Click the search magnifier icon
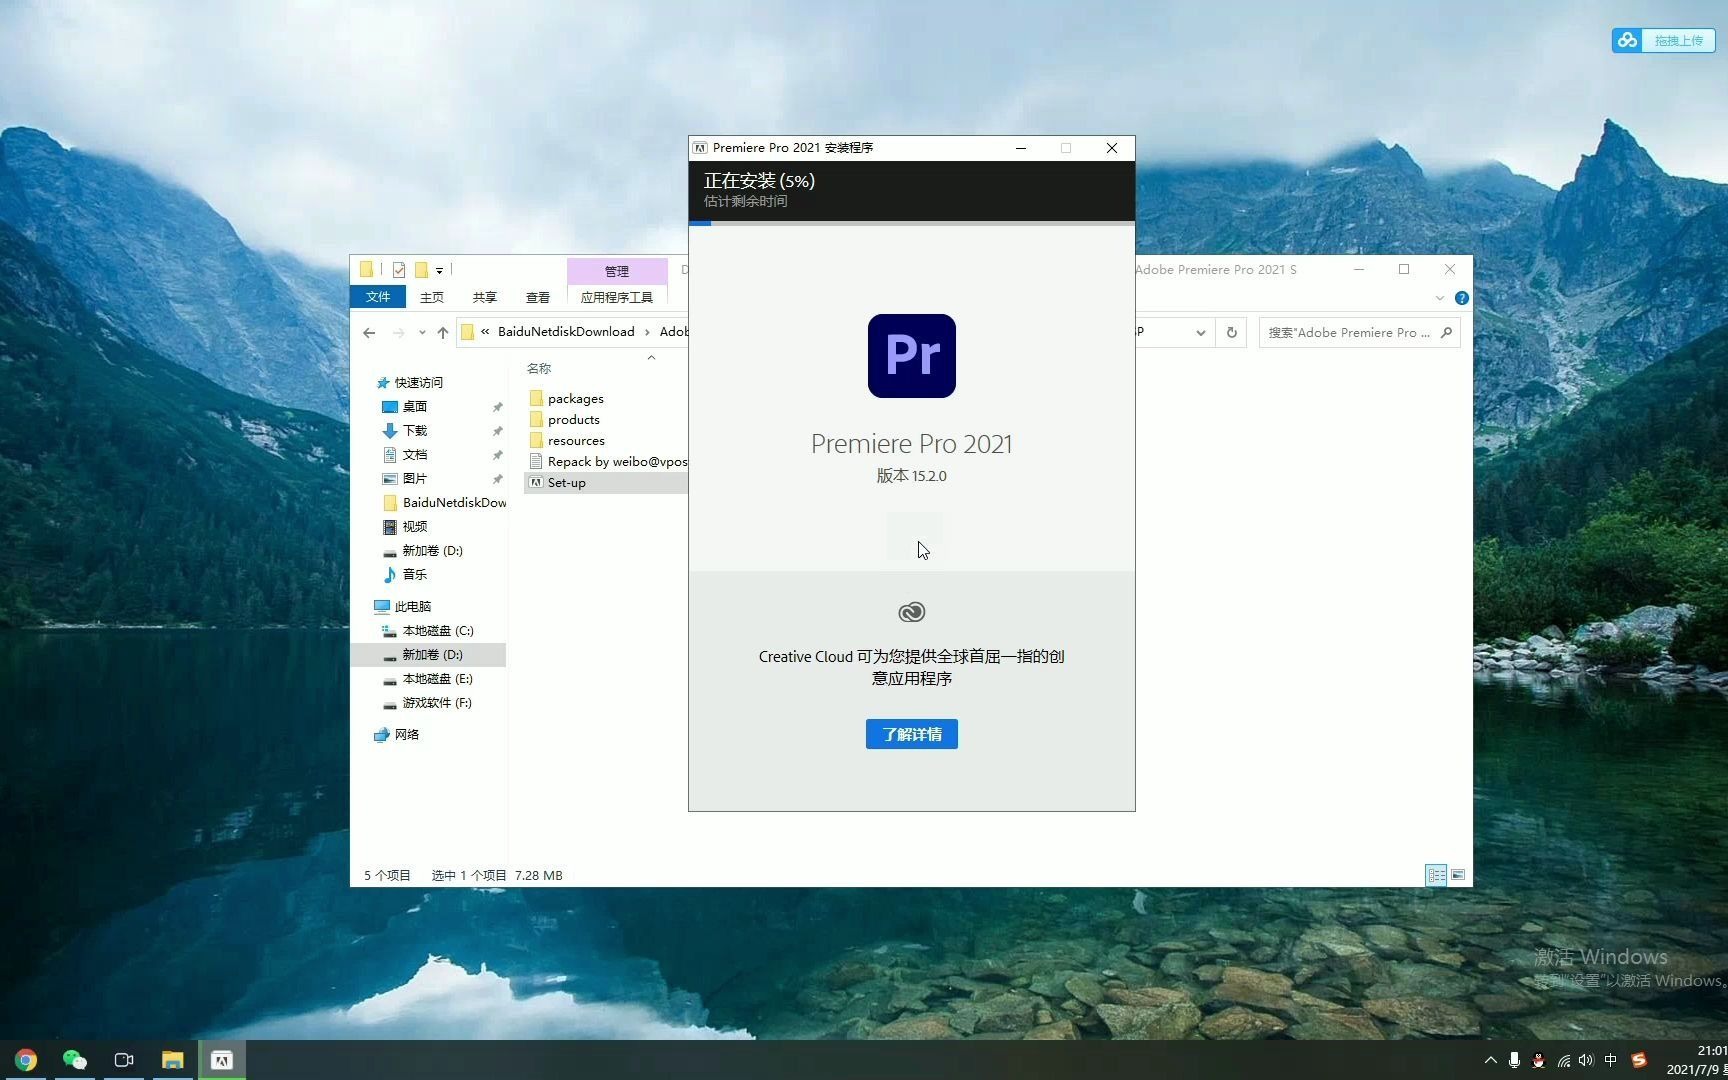1728x1080 pixels. pos(1446,333)
